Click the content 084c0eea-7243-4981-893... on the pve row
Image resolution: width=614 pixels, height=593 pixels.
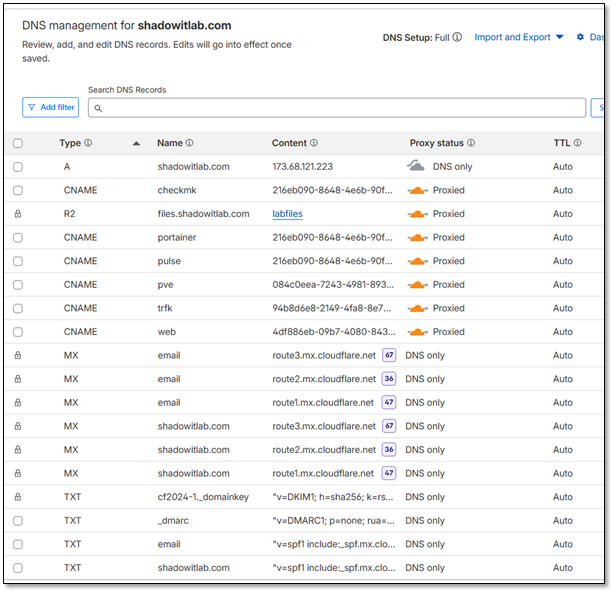tap(333, 285)
